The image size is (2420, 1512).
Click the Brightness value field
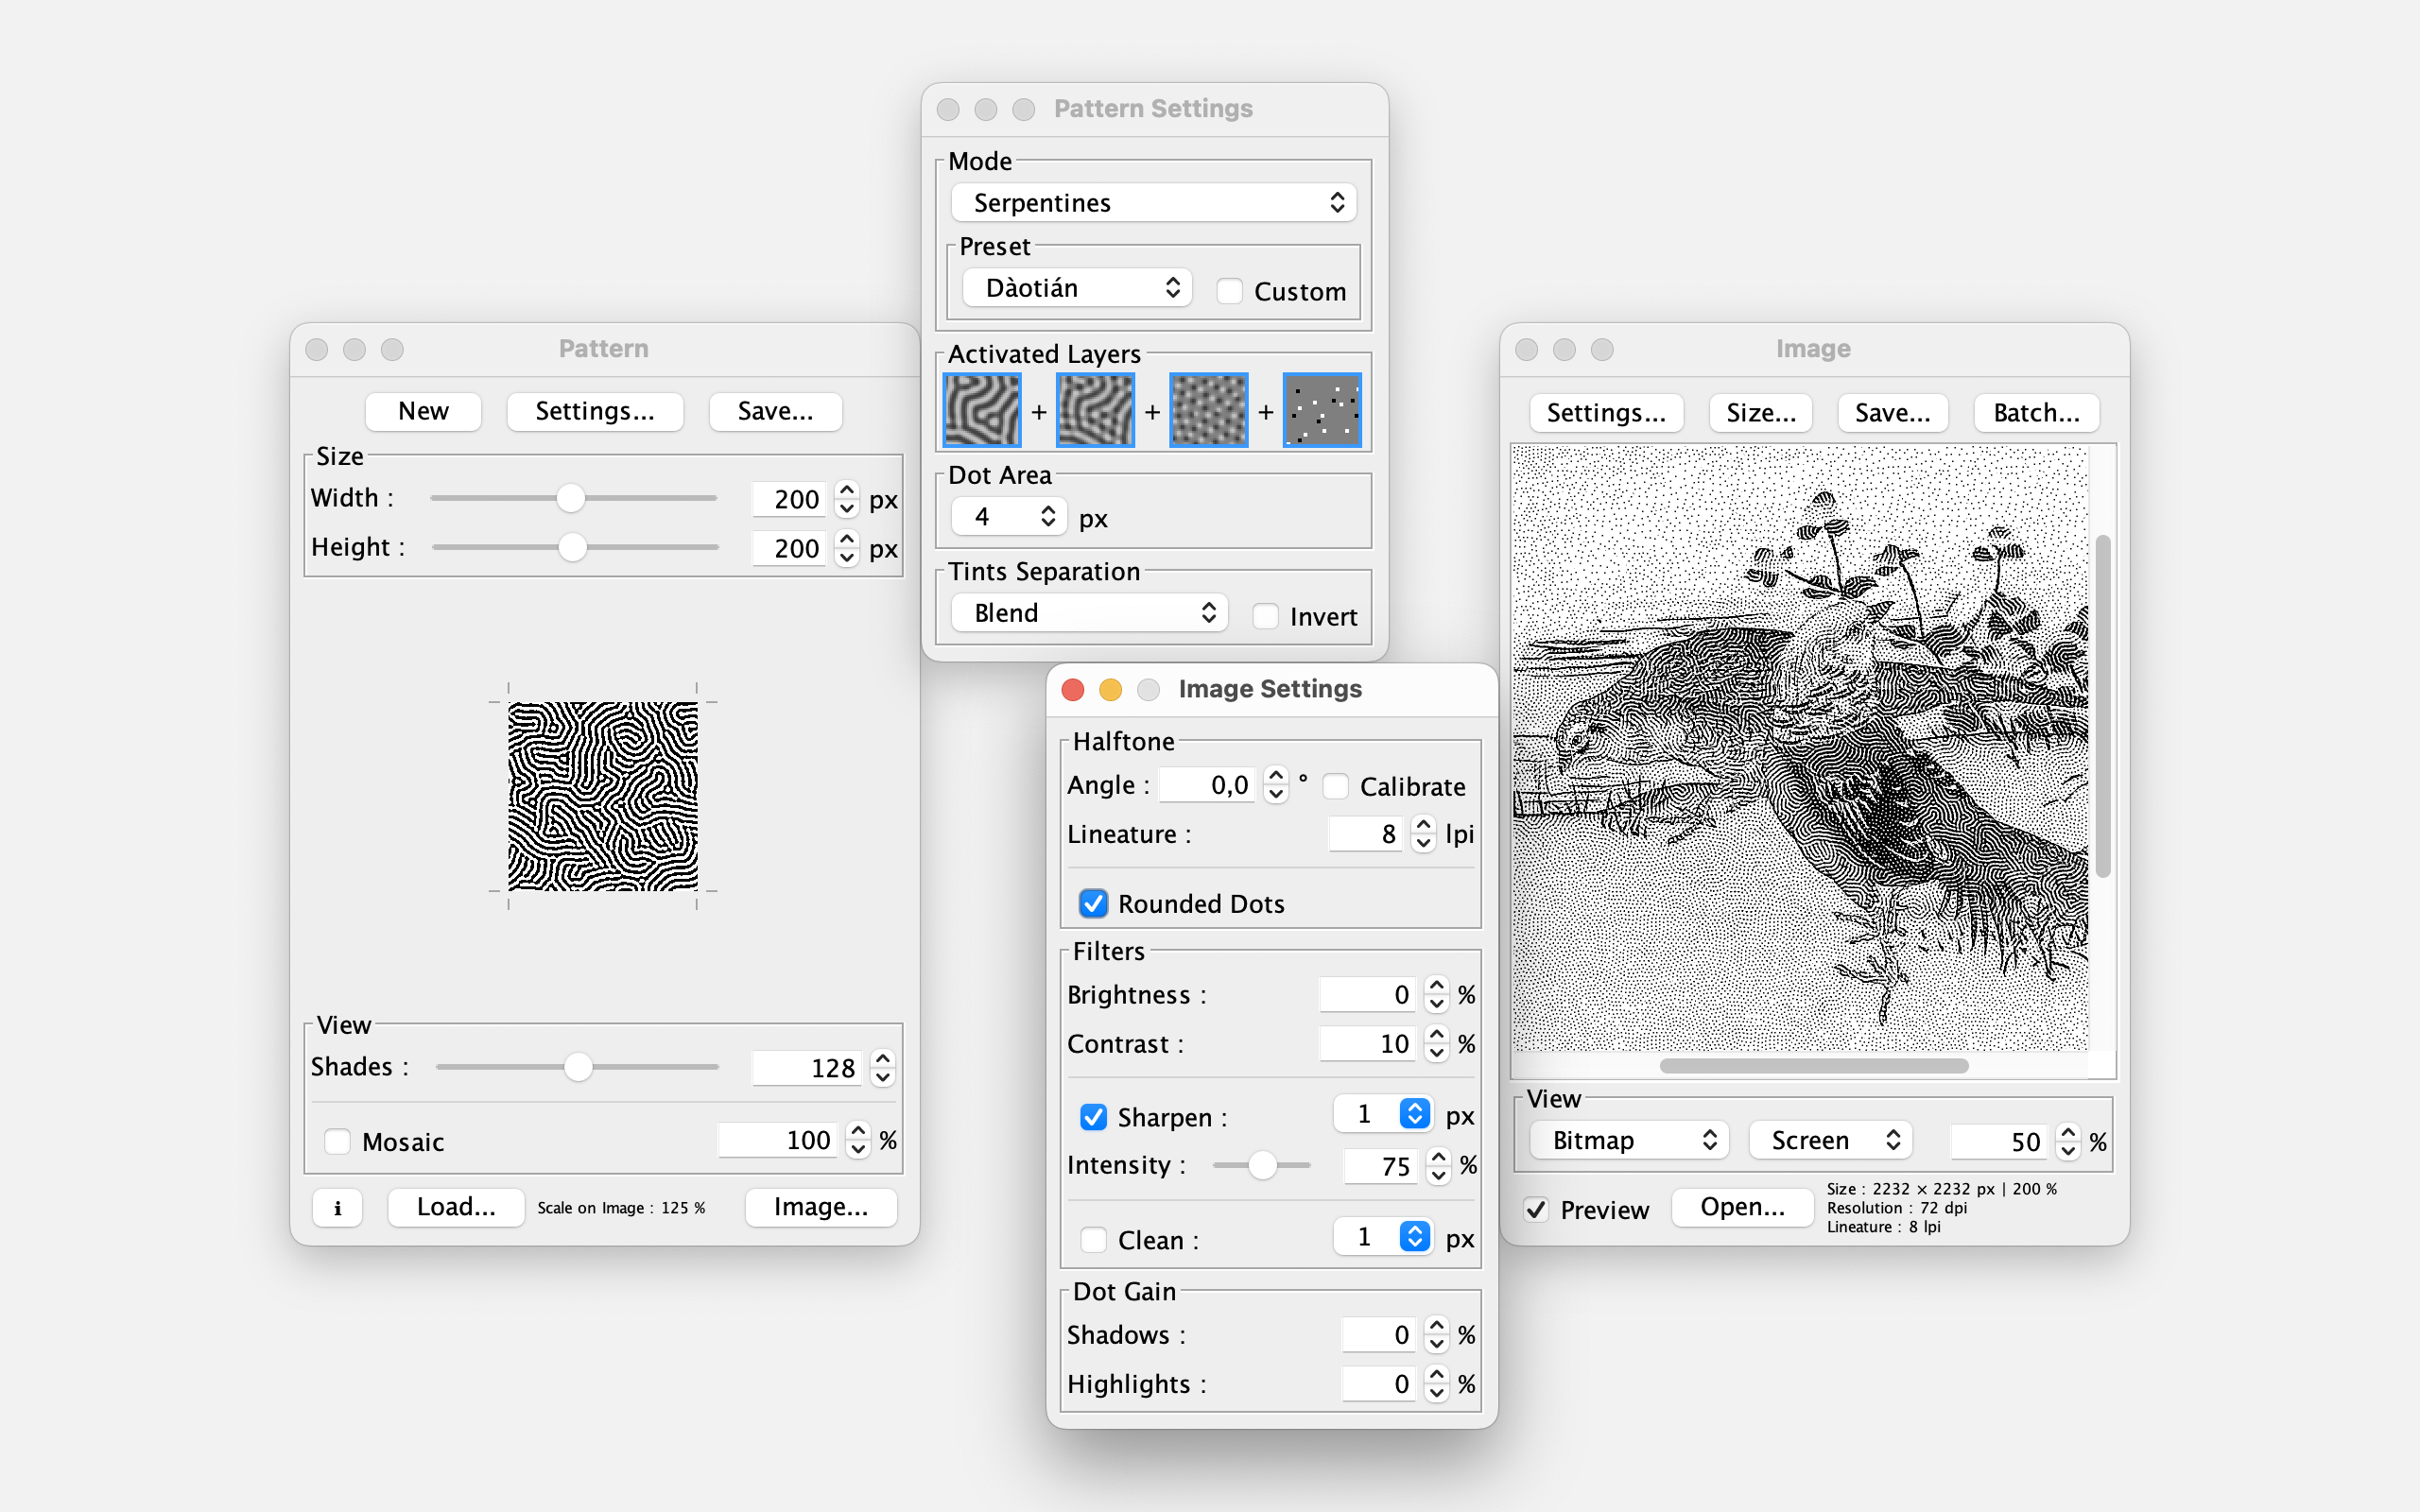pyautogui.click(x=1367, y=994)
